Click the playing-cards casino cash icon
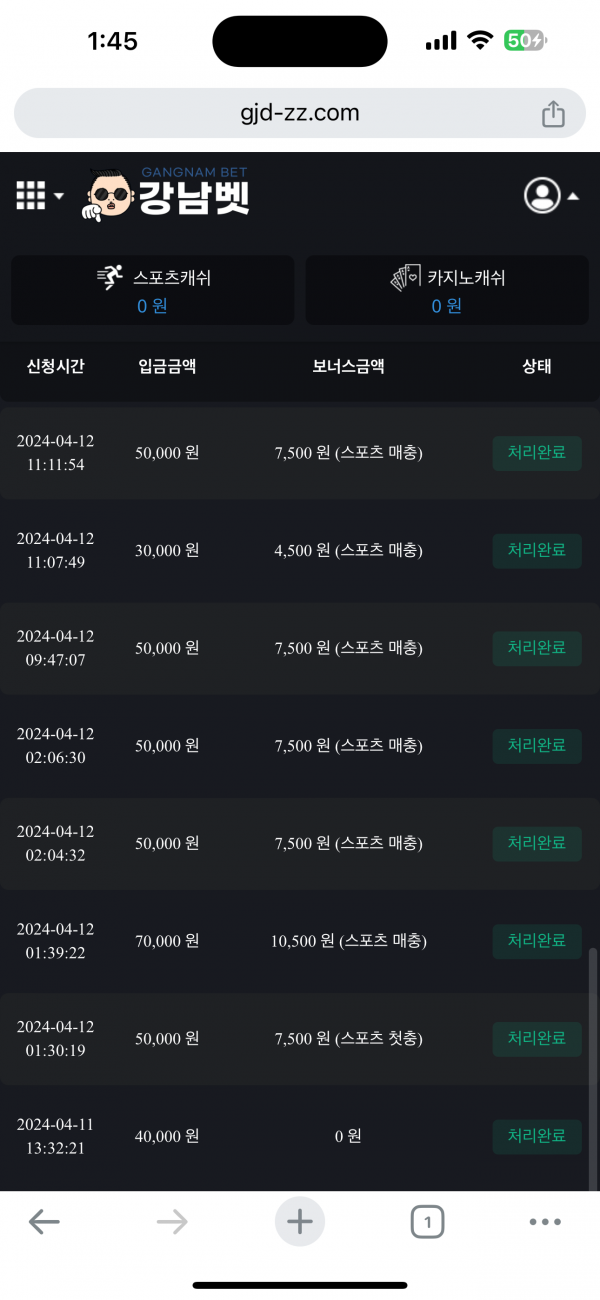 point(406,278)
